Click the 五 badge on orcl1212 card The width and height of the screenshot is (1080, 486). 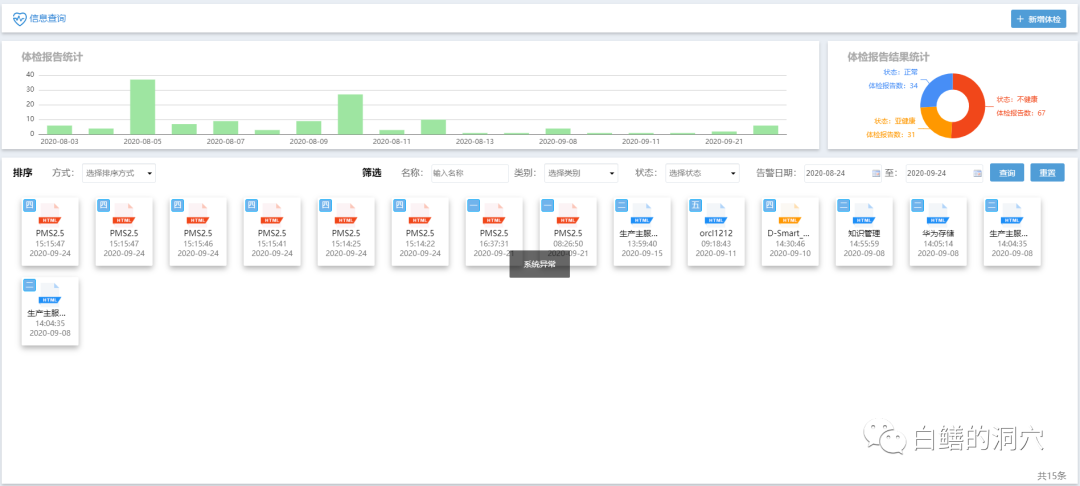point(695,204)
